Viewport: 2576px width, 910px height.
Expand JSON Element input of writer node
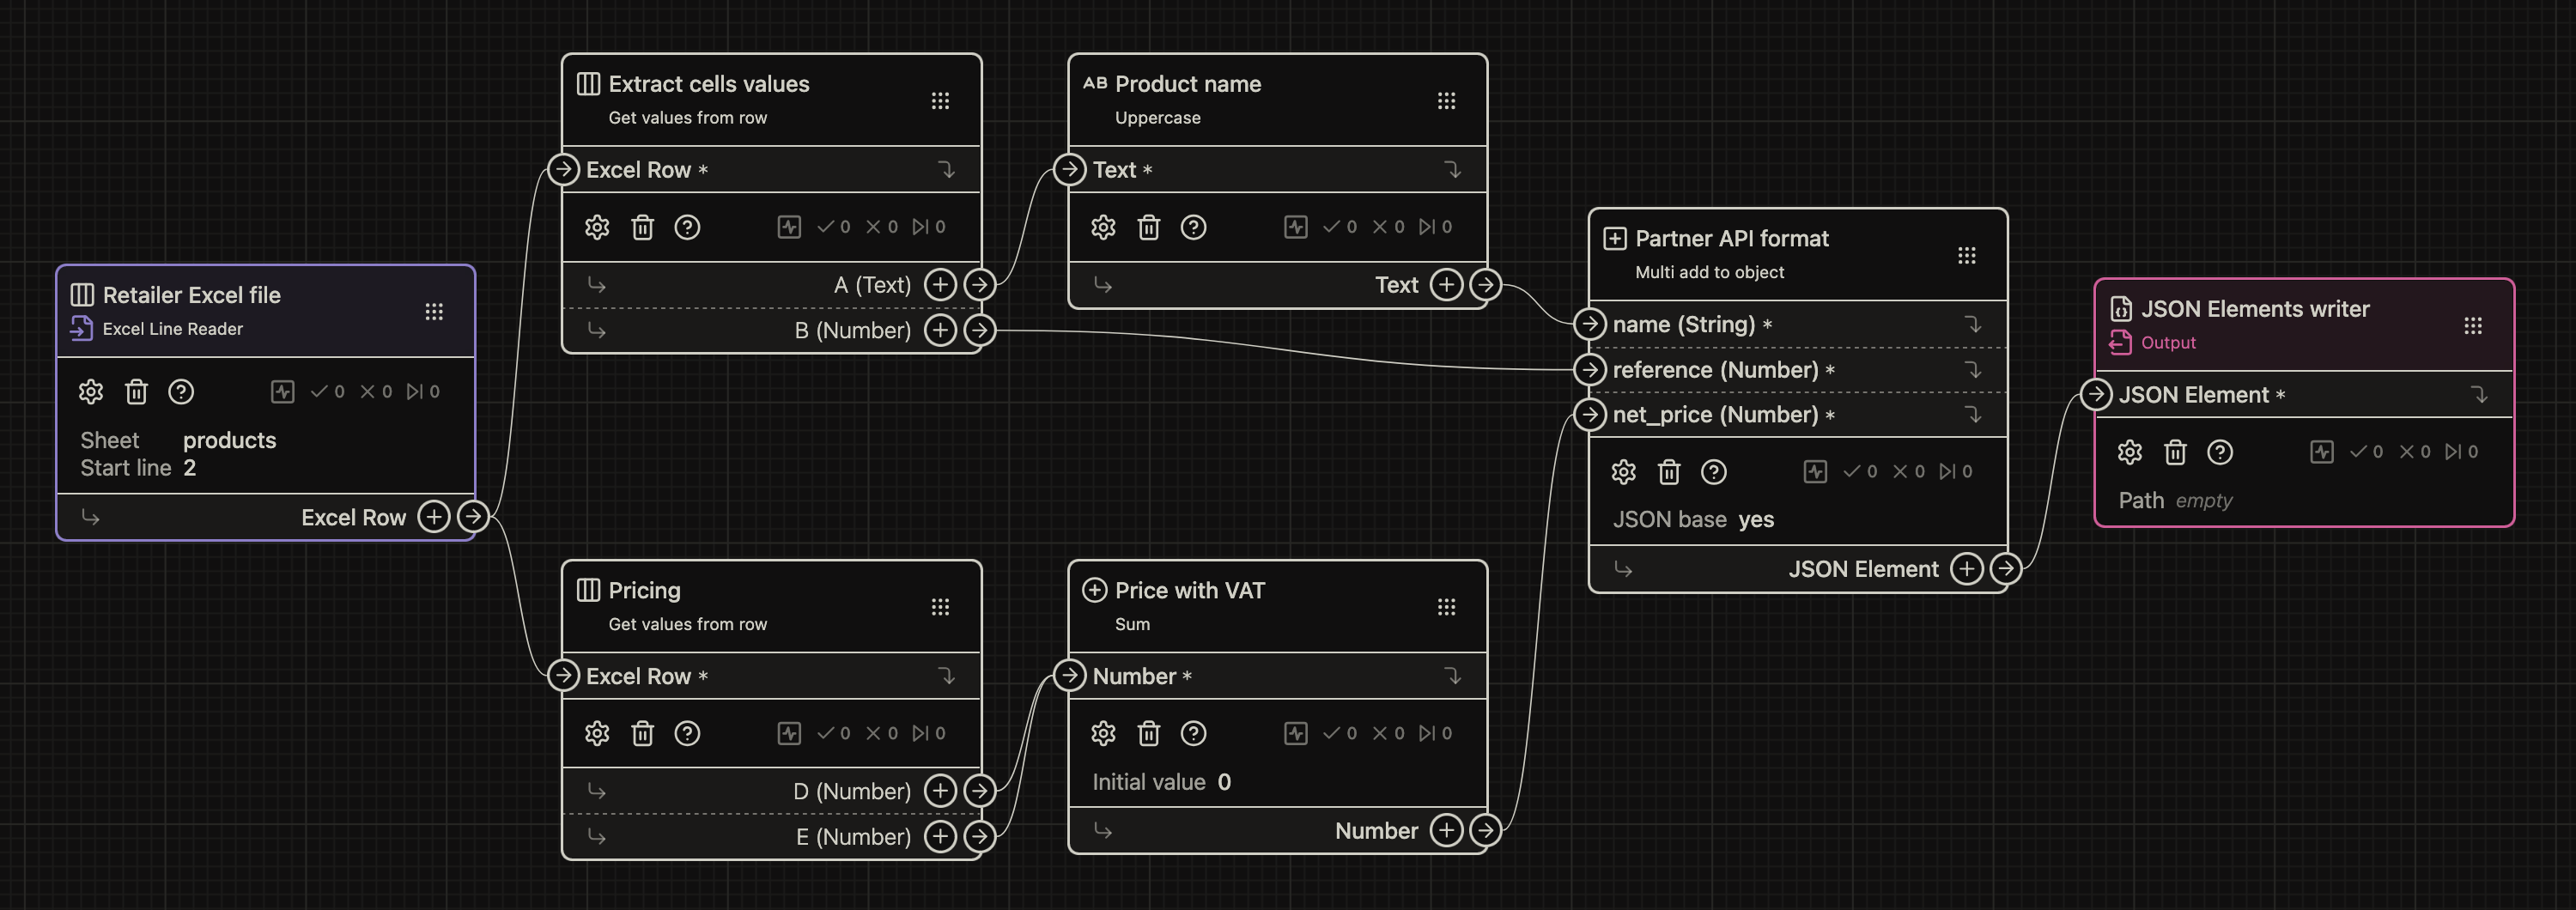2480,395
